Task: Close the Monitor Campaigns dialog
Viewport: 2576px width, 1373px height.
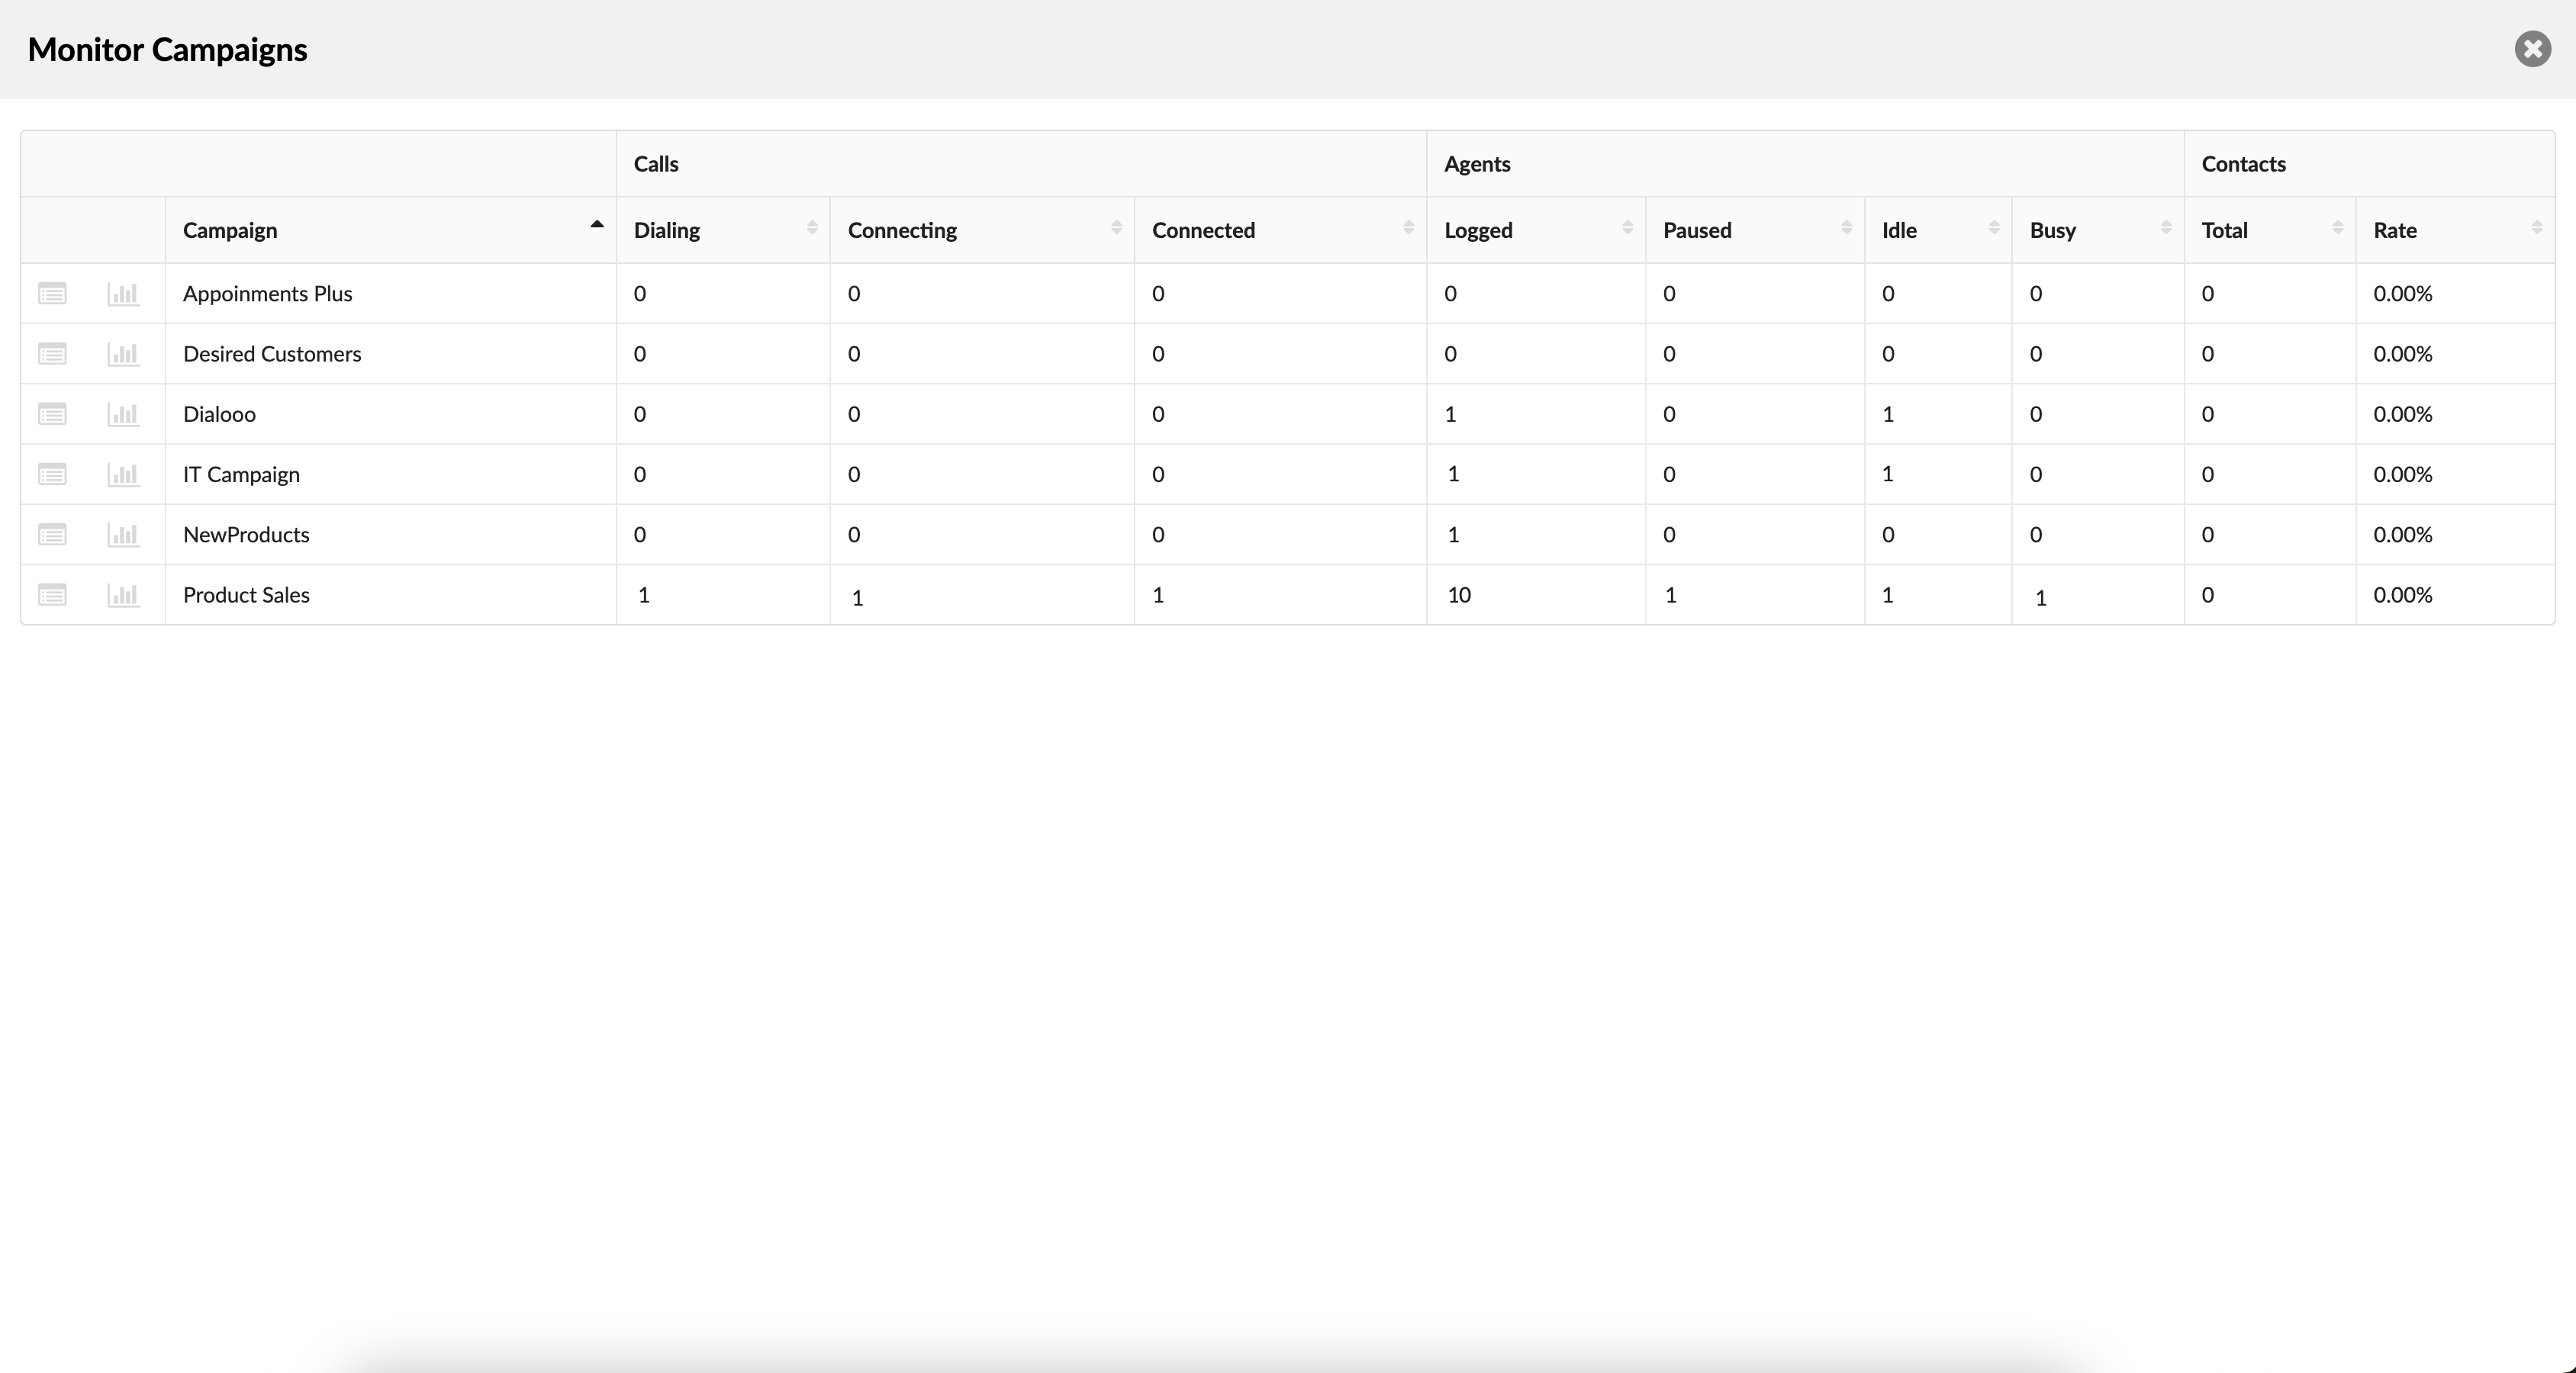Action: tap(2532, 48)
